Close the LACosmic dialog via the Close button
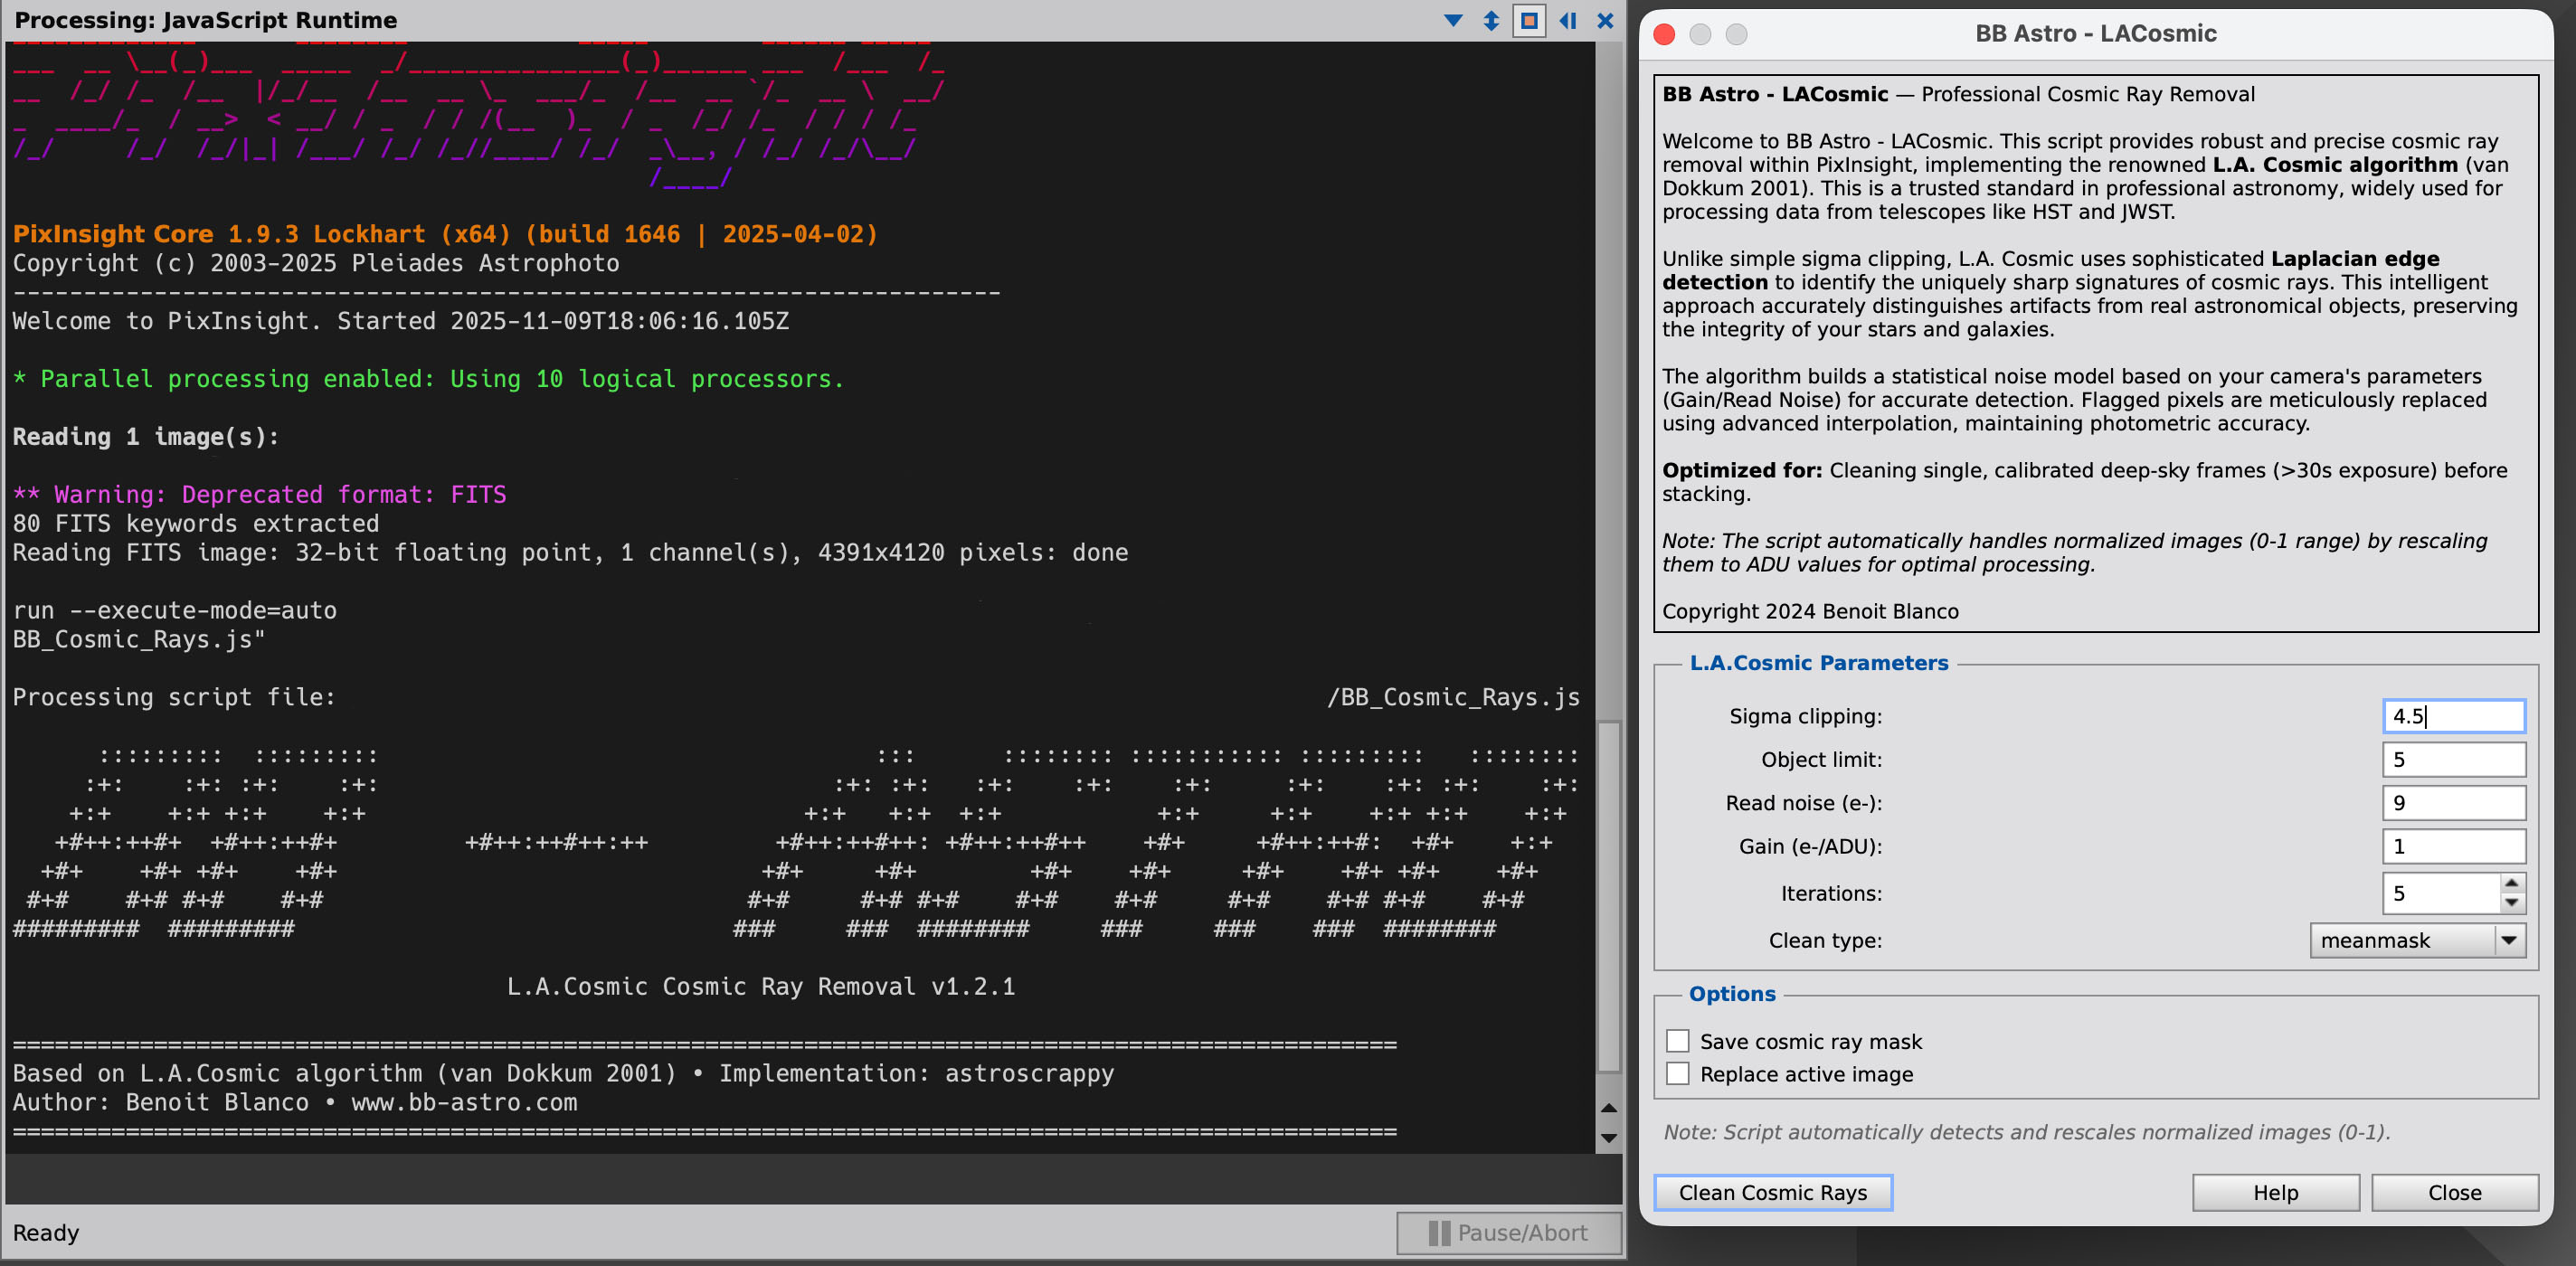 [x=2455, y=1192]
